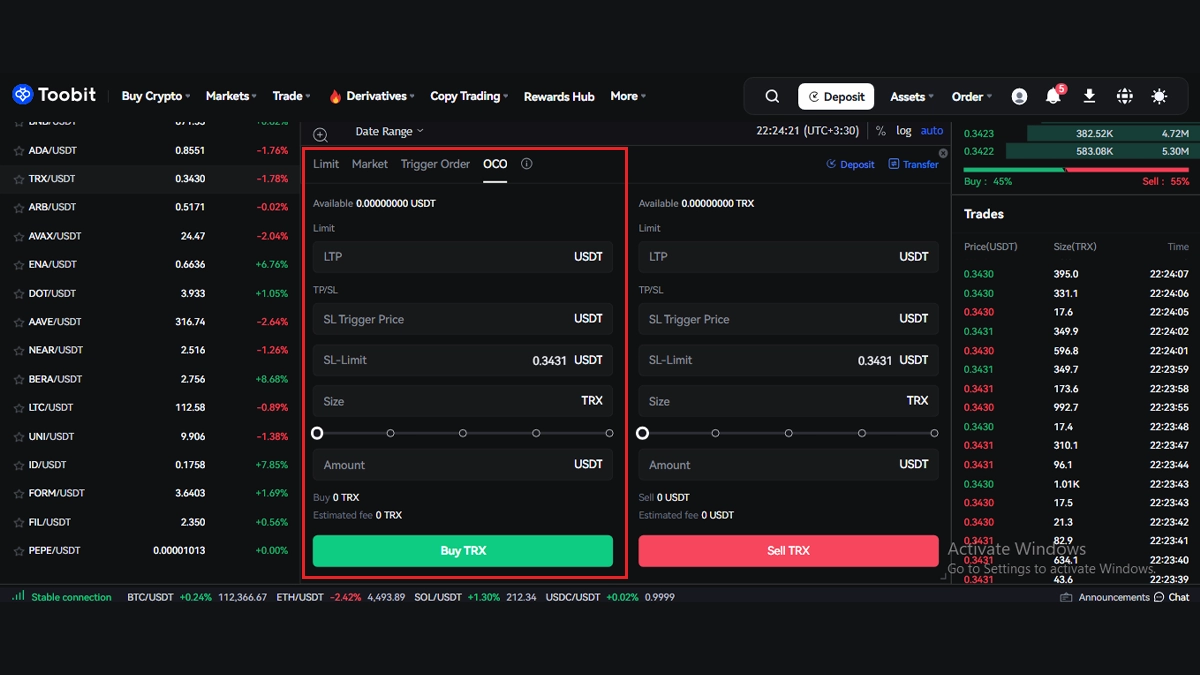Favorite the ADA/USDT star
1200x675 pixels.
(x=19, y=151)
